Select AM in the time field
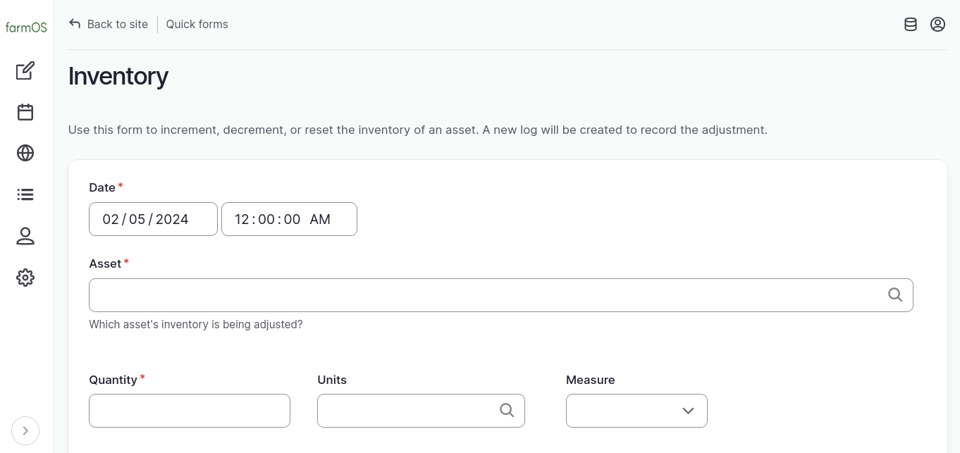Screen dimensions: 960x453 pyautogui.click(x=320, y=219)
